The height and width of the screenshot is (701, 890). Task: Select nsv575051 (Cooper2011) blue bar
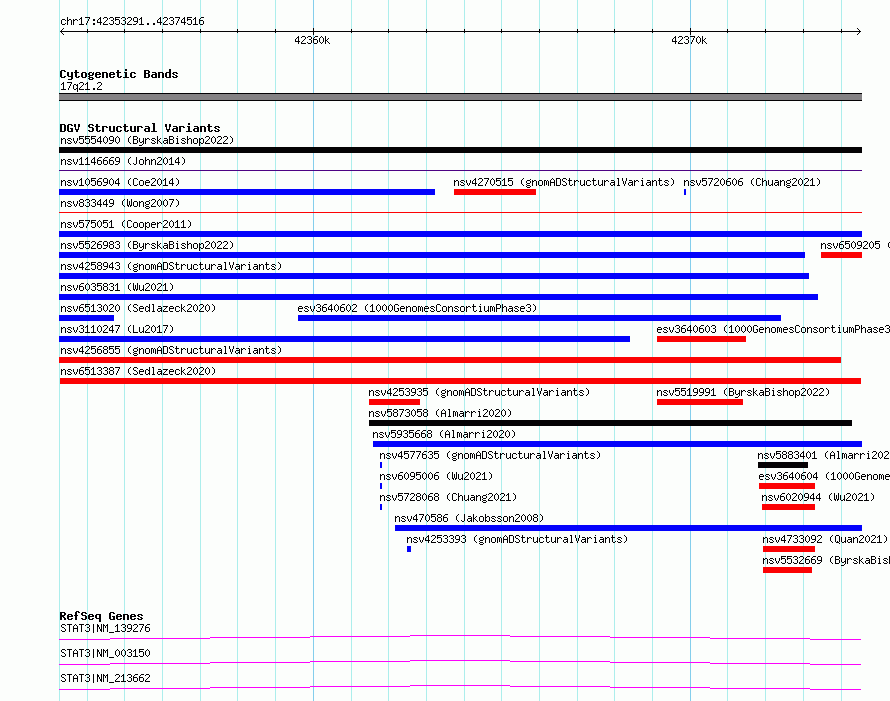point(460,234)
